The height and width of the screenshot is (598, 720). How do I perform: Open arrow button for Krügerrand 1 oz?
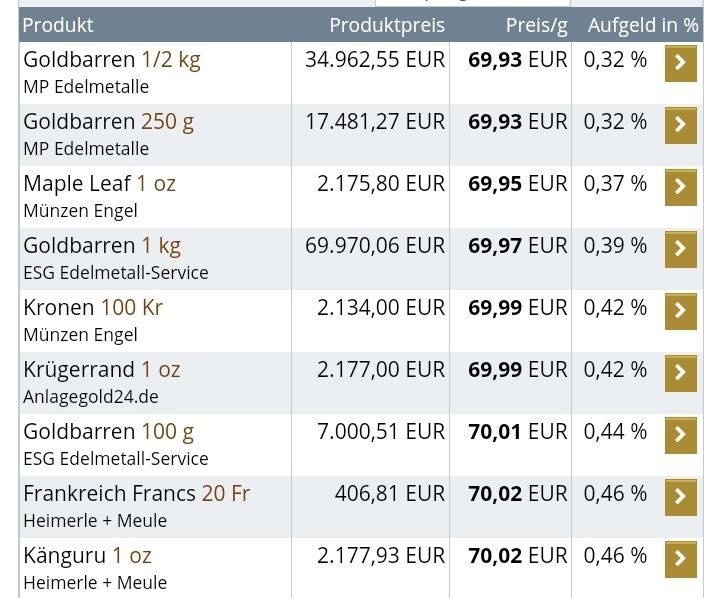(x=680, y=373)
